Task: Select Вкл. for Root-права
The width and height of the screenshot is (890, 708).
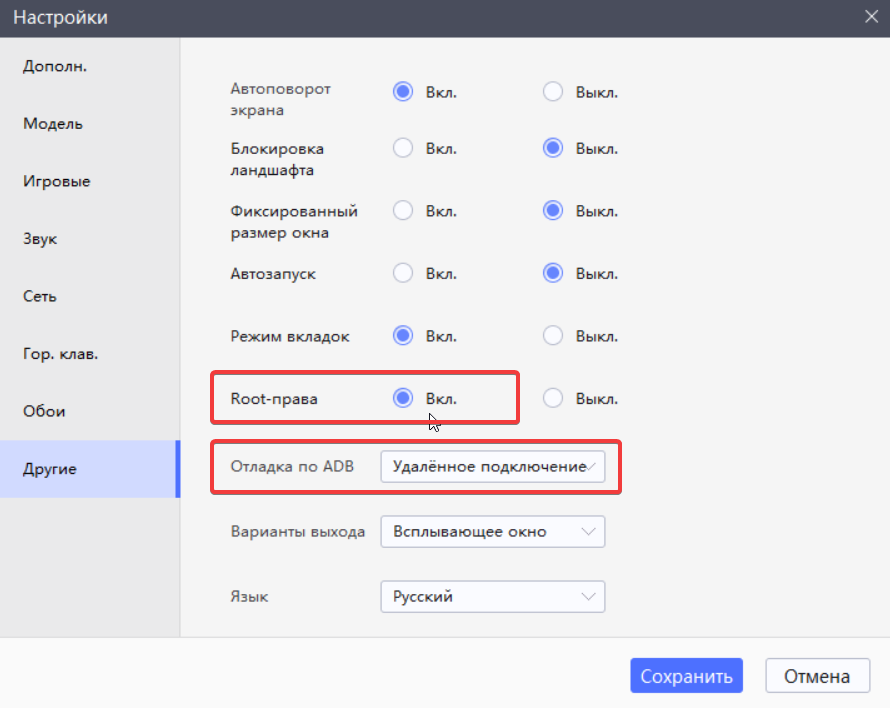Action: coord(403,398)
